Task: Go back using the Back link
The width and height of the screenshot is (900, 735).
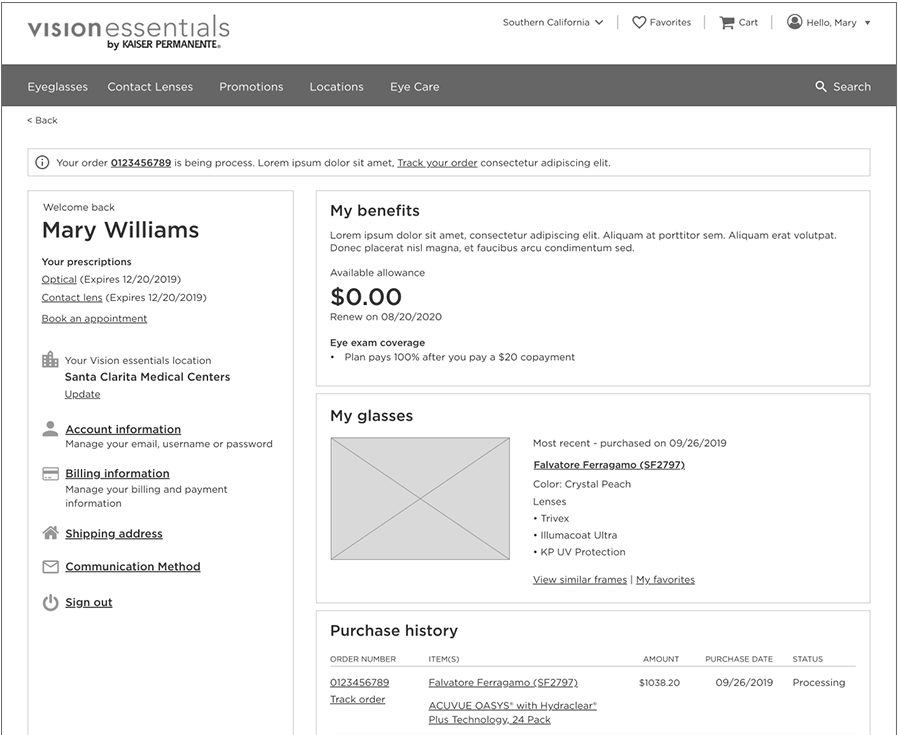Action: (x=42, y=121)
